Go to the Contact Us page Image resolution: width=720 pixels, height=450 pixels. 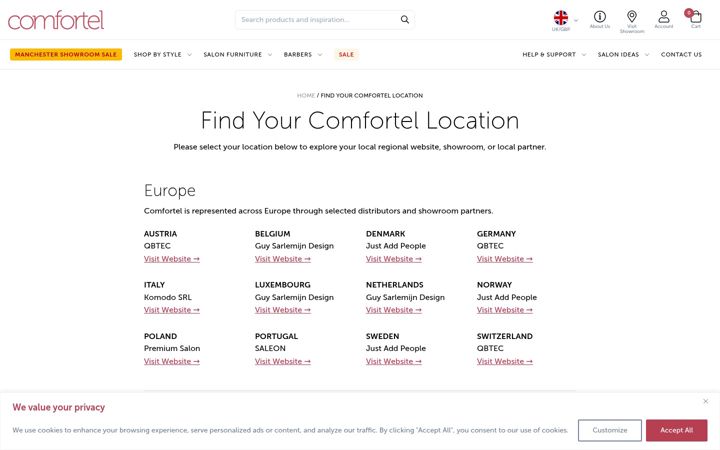point(681,54)
